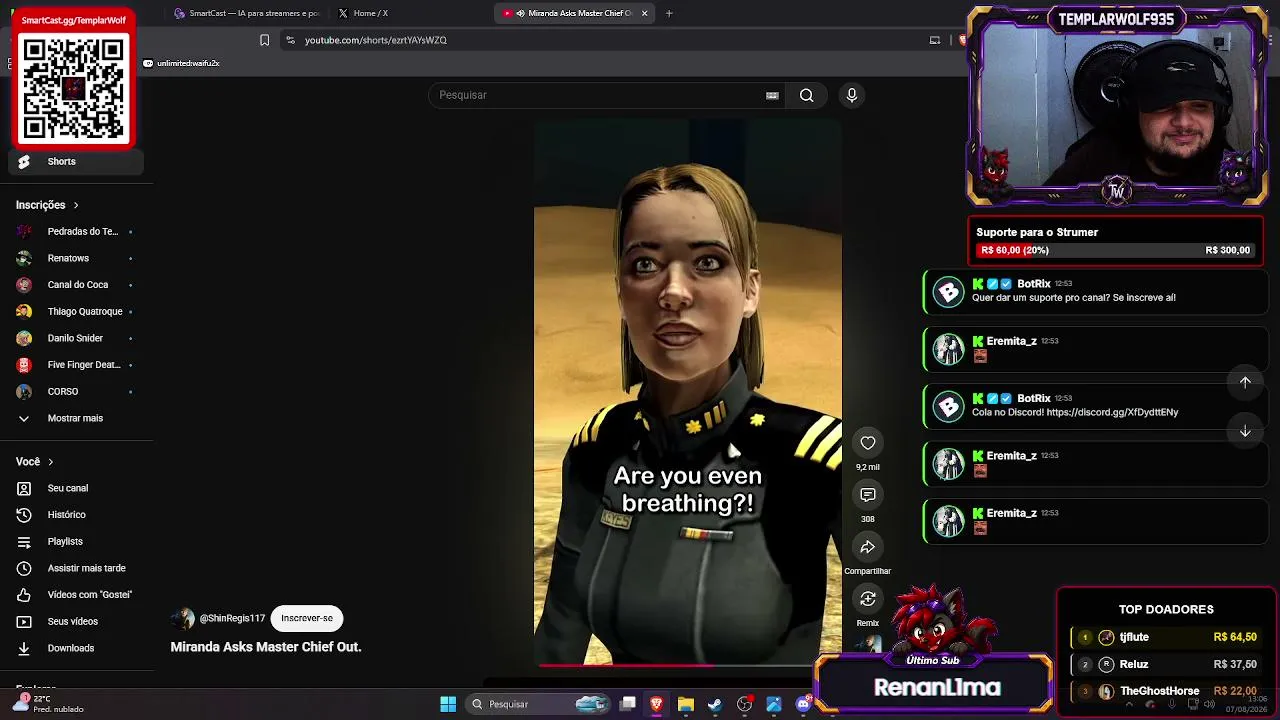Click the Discord invite link in chat

pos(1112,412)
